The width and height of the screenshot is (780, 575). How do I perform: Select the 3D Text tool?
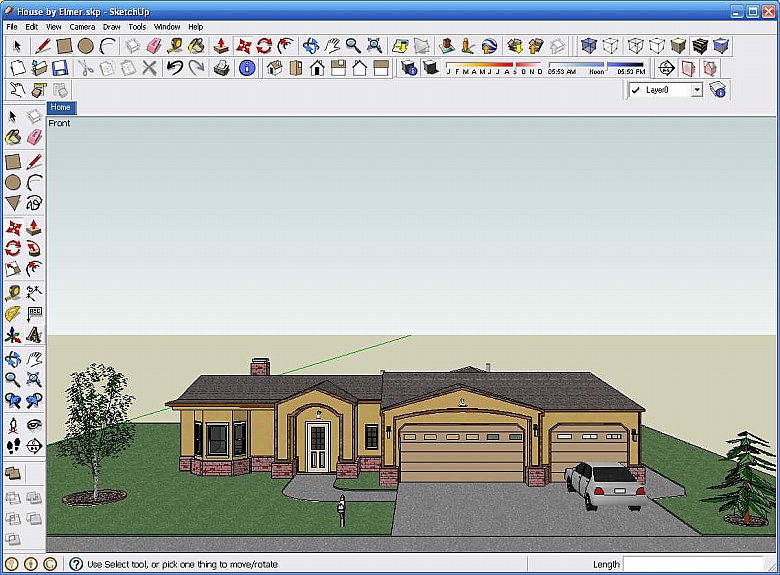pyautogui.click(x=34, y=335)
